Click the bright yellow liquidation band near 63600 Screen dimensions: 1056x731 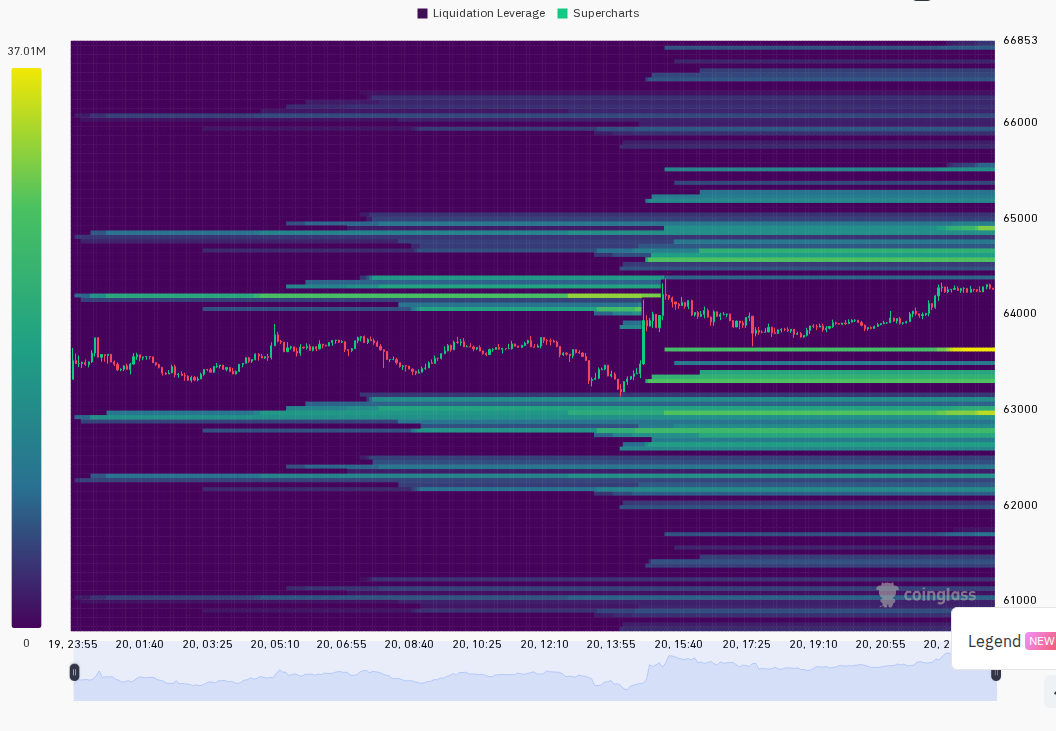[x=970, y=349]
